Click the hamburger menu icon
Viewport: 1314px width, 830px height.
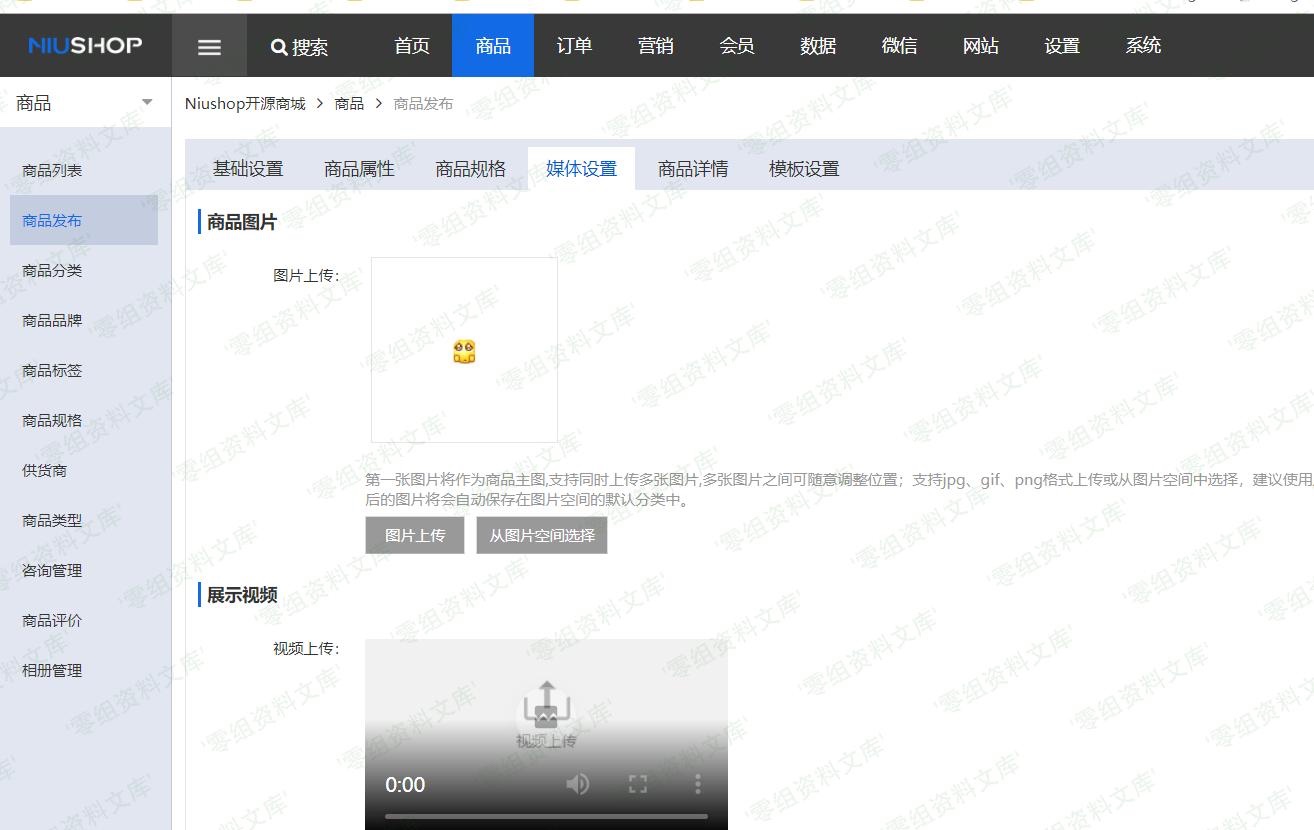(209, 47)
